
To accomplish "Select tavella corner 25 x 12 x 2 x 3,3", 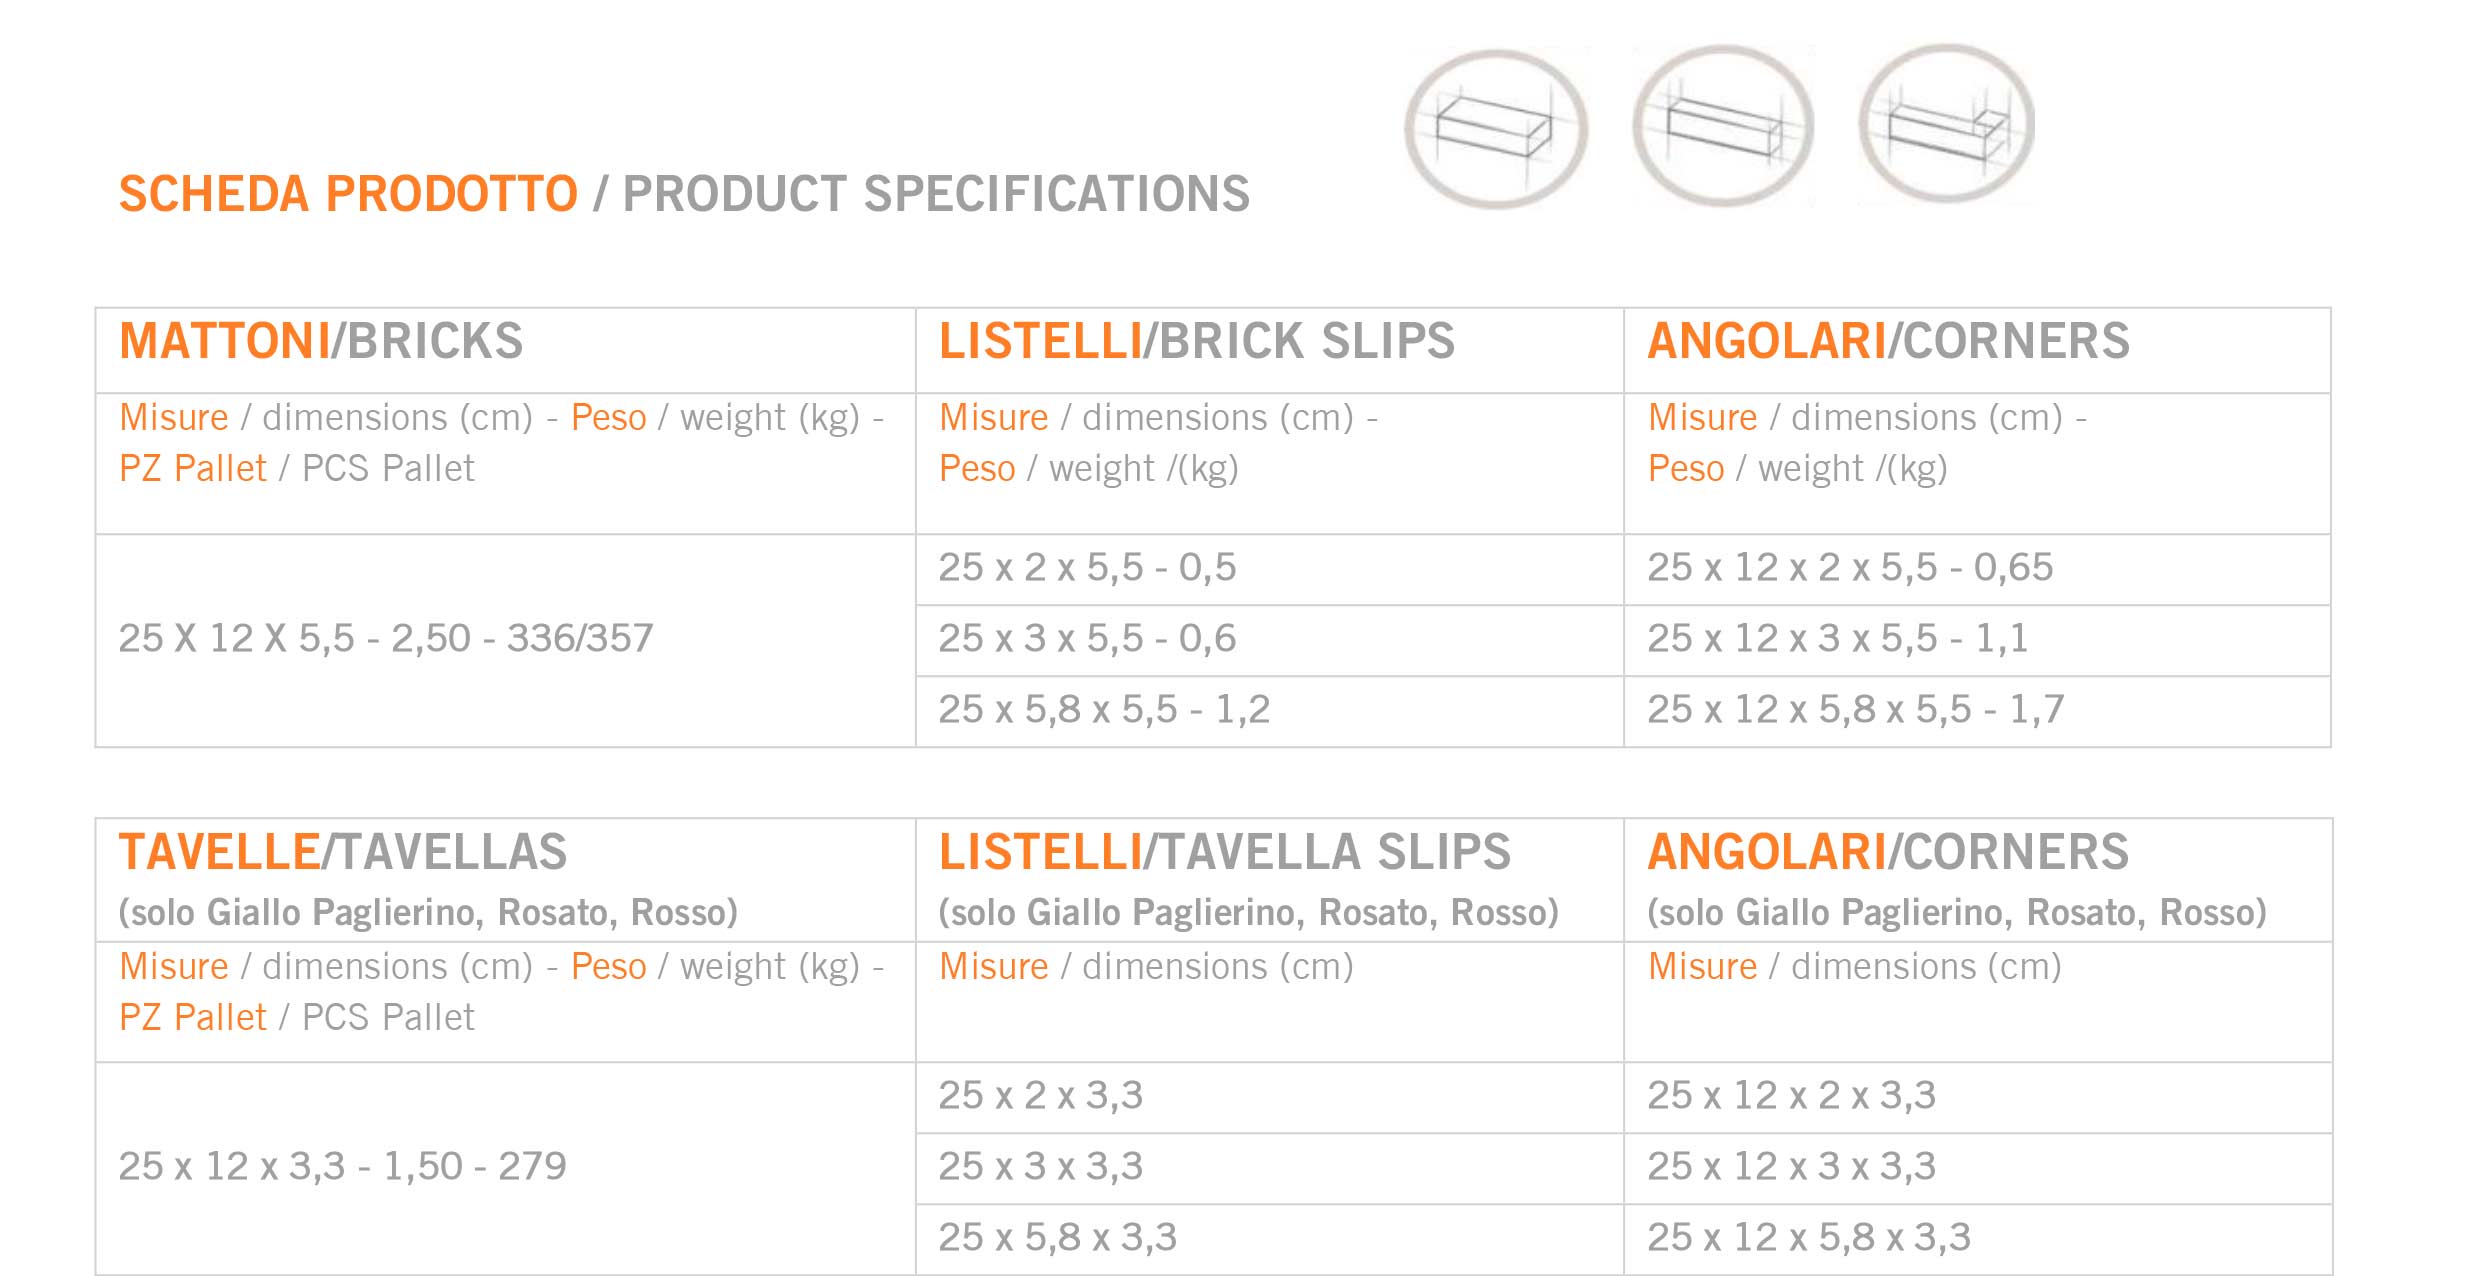I will pos(1977,1097).
